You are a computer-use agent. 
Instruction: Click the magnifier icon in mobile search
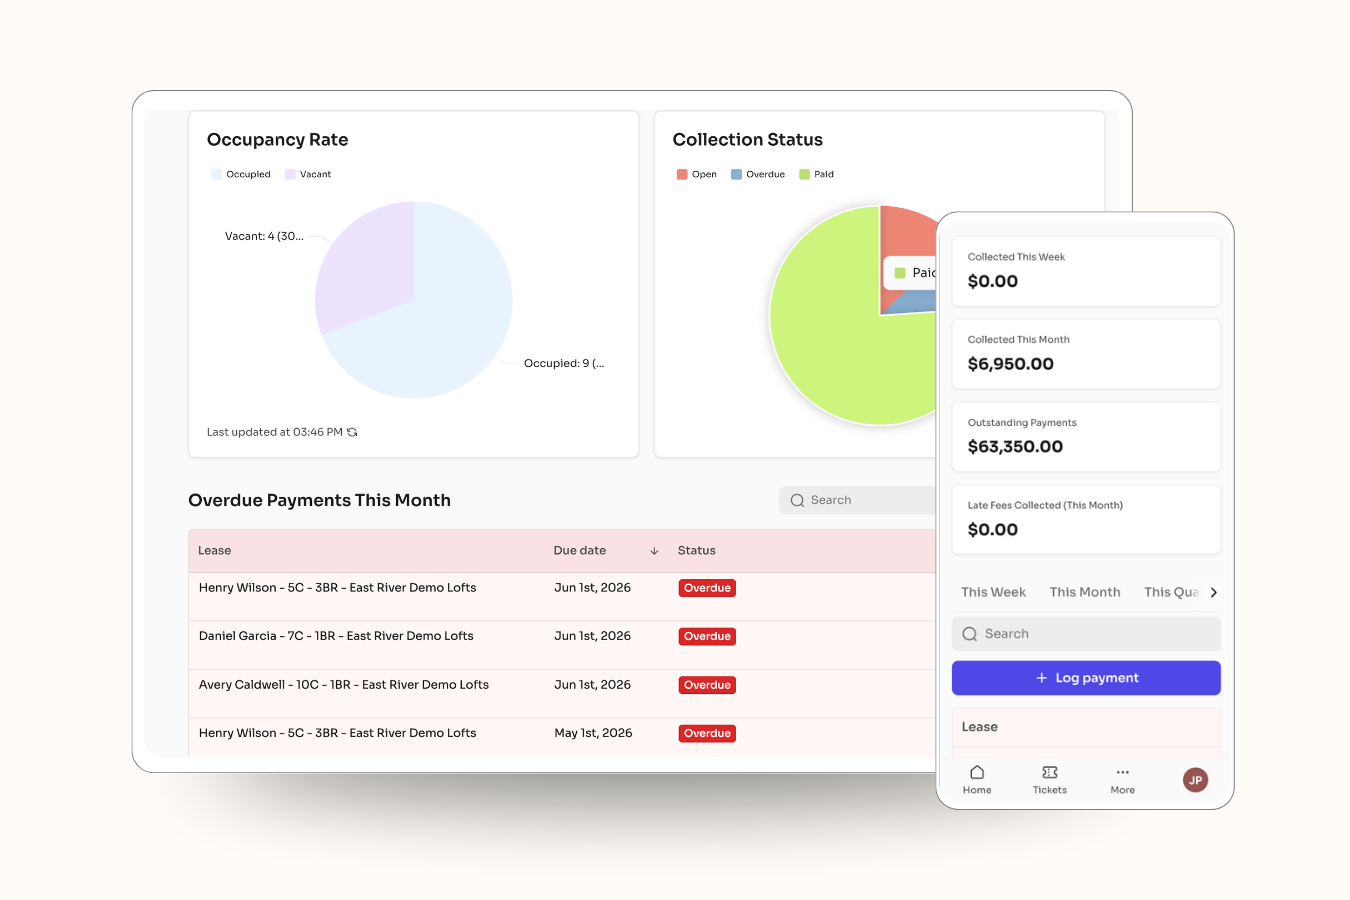click(969, 634)
